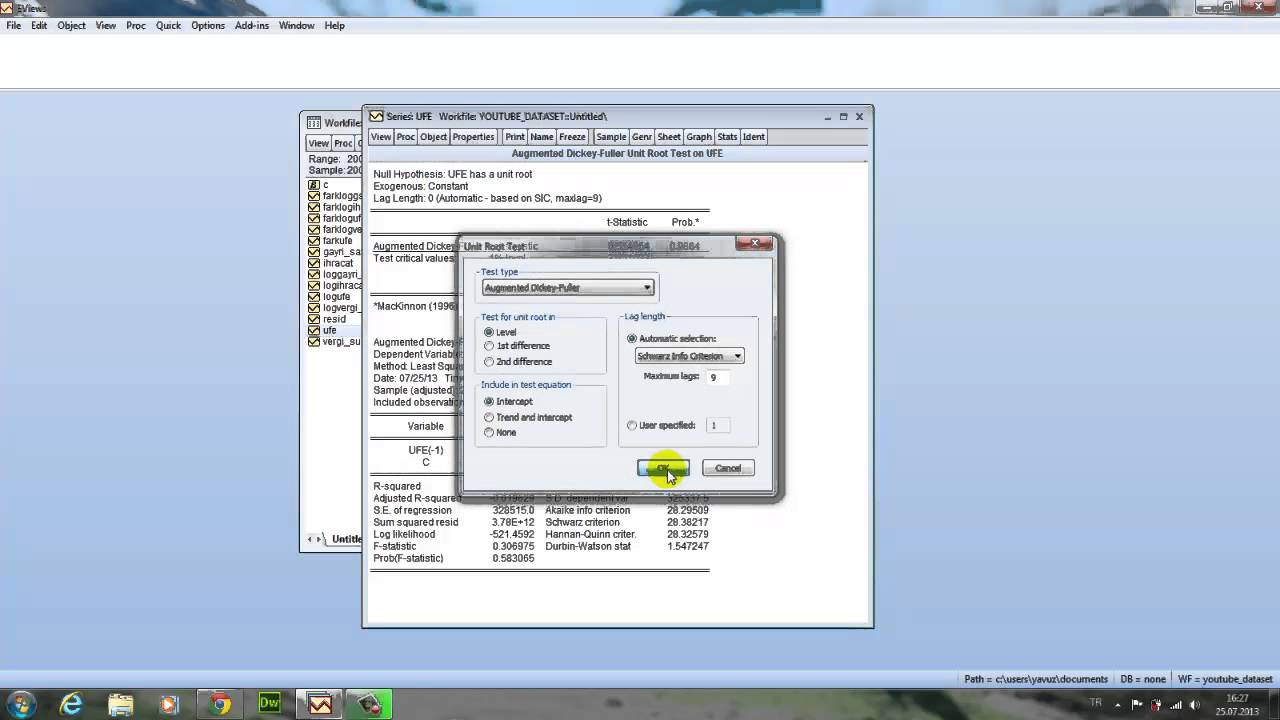Close the Unit Root Test dialog
1280x720 pixels.
coord(755,243)
